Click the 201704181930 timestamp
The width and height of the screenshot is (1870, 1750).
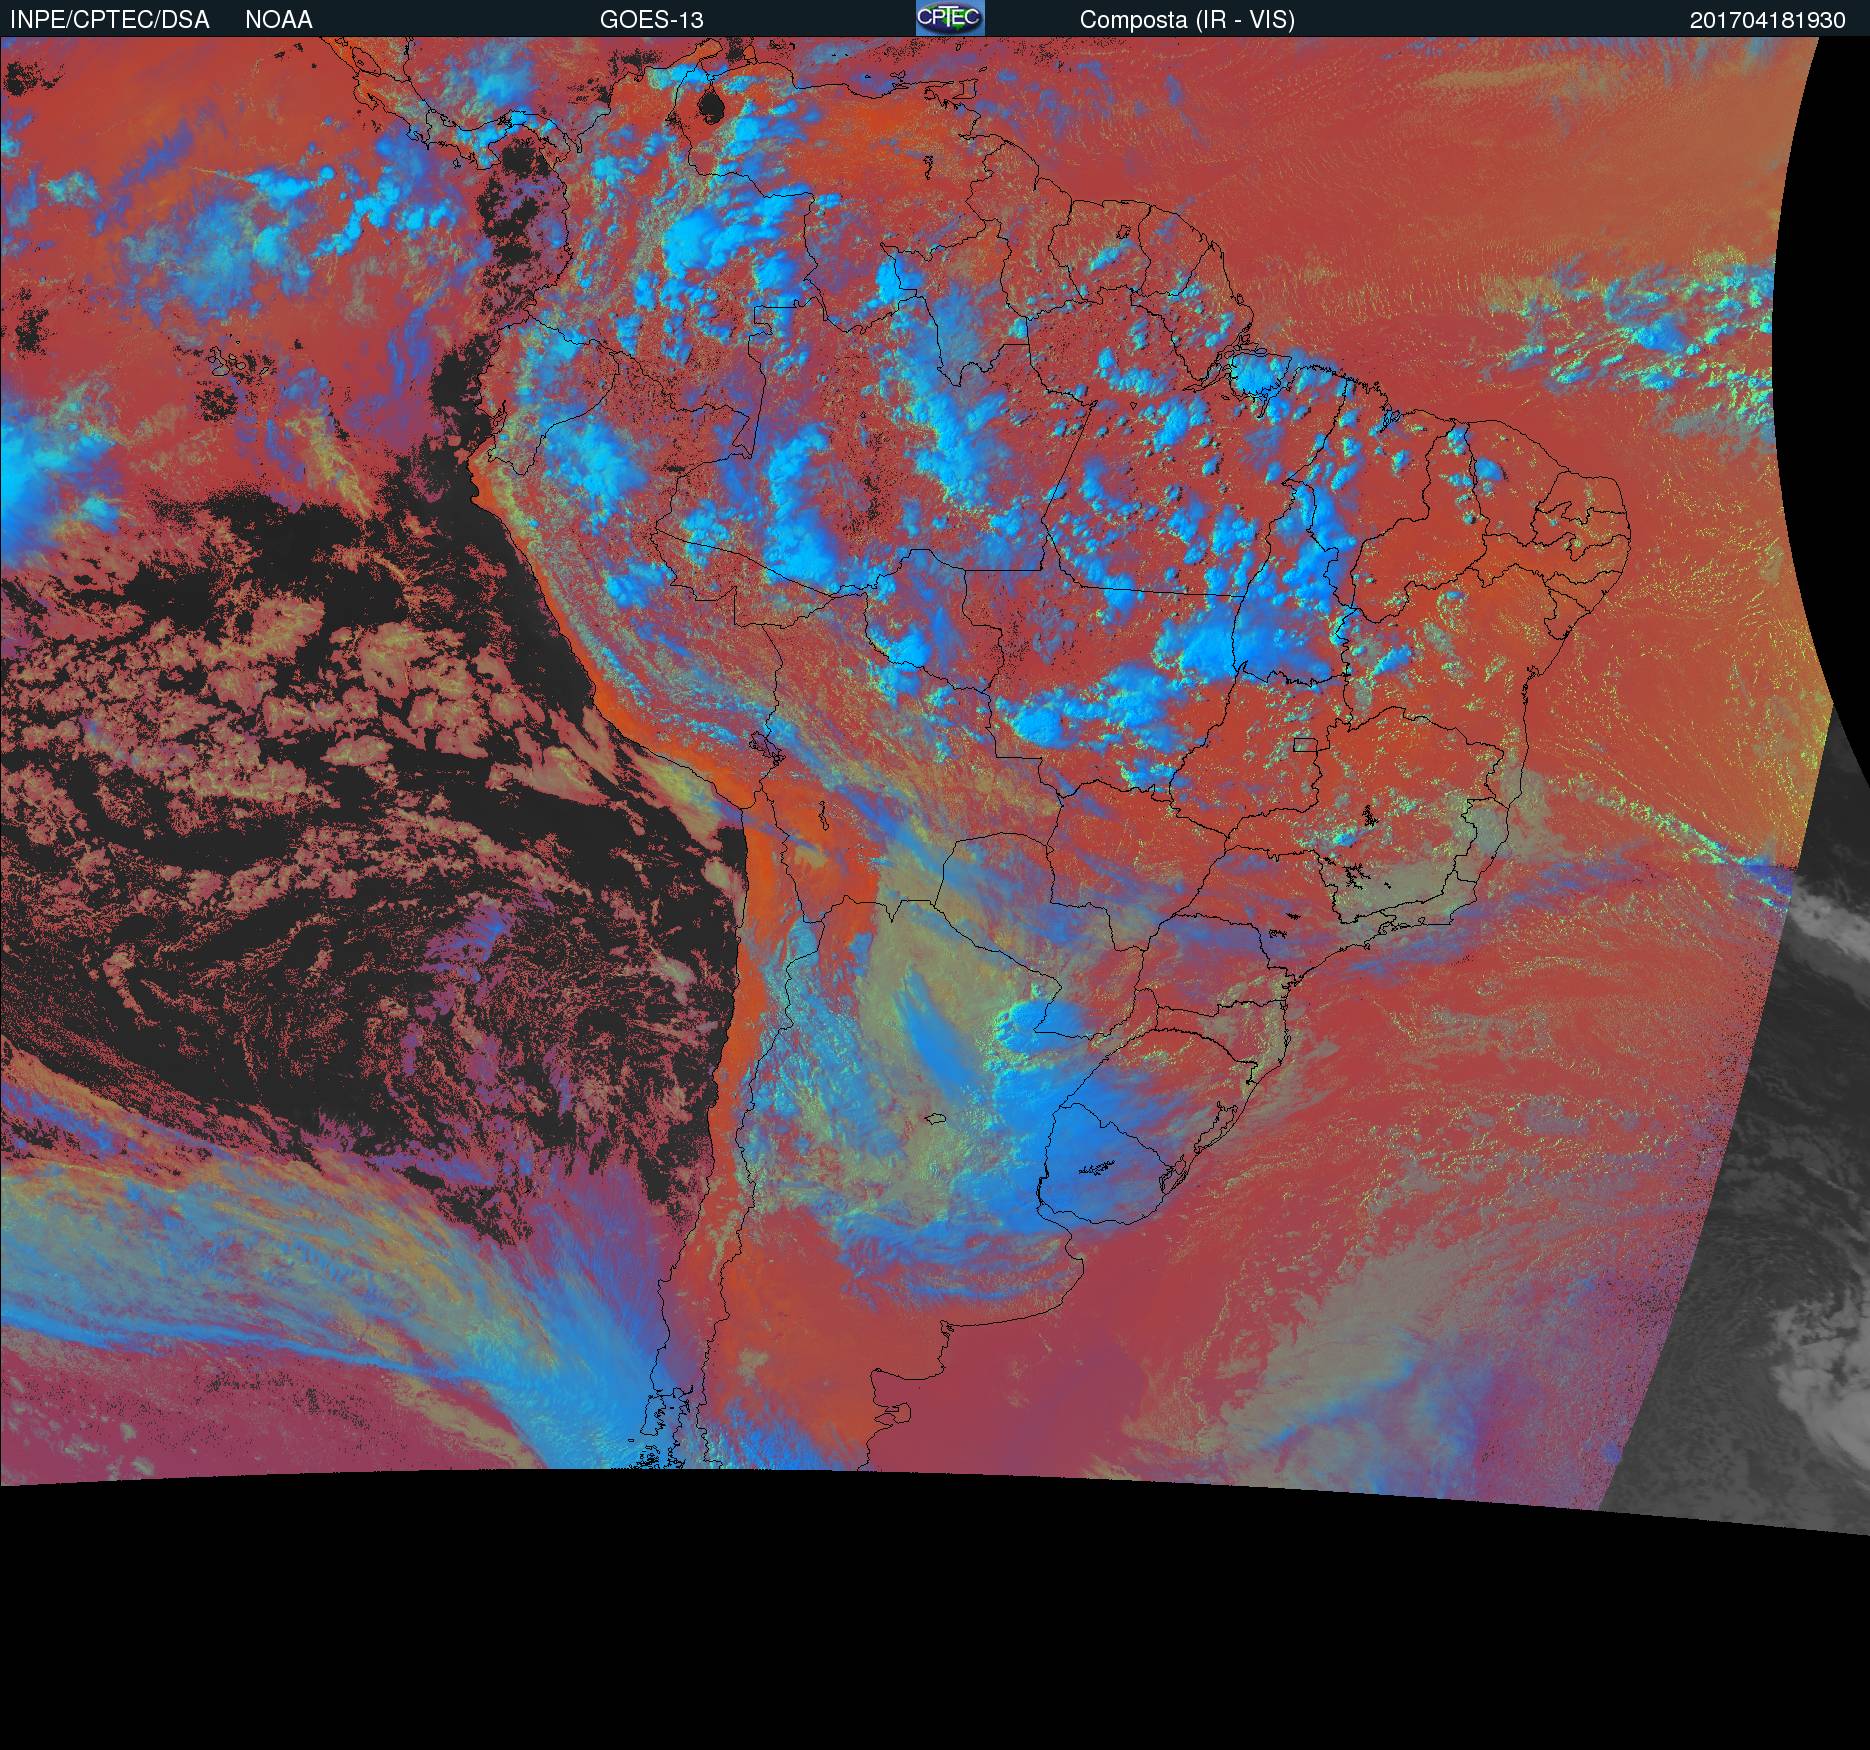pyautogui.click(x=1768, y=20)
